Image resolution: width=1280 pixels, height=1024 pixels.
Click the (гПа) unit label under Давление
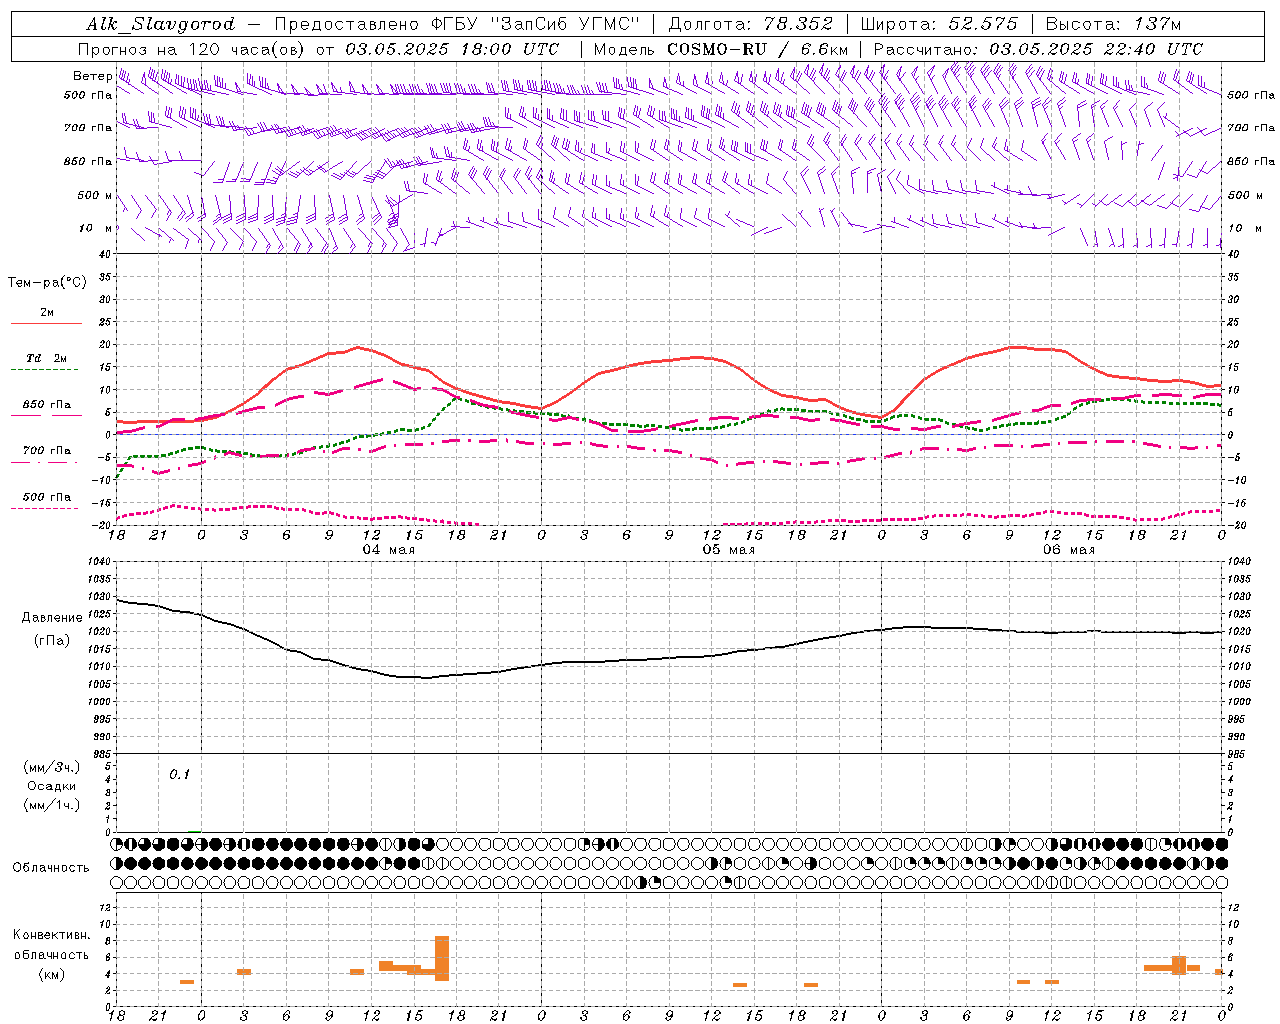tap(52, 641)
